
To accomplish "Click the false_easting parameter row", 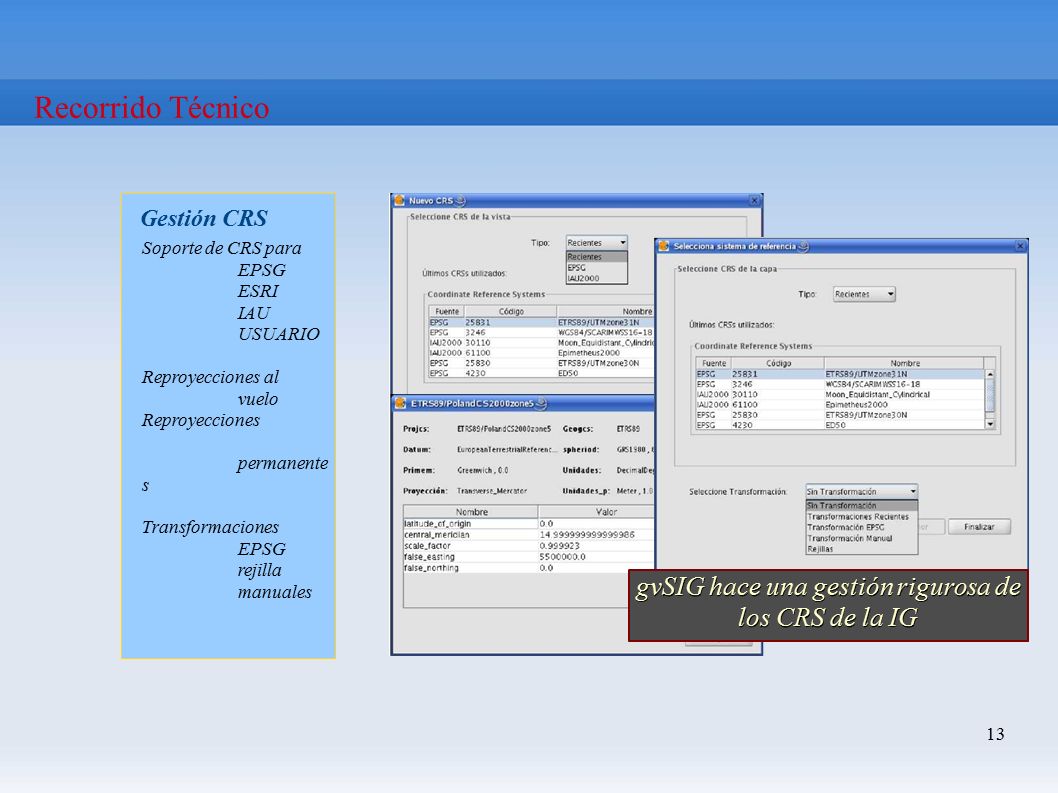I will tap(529, 557).
